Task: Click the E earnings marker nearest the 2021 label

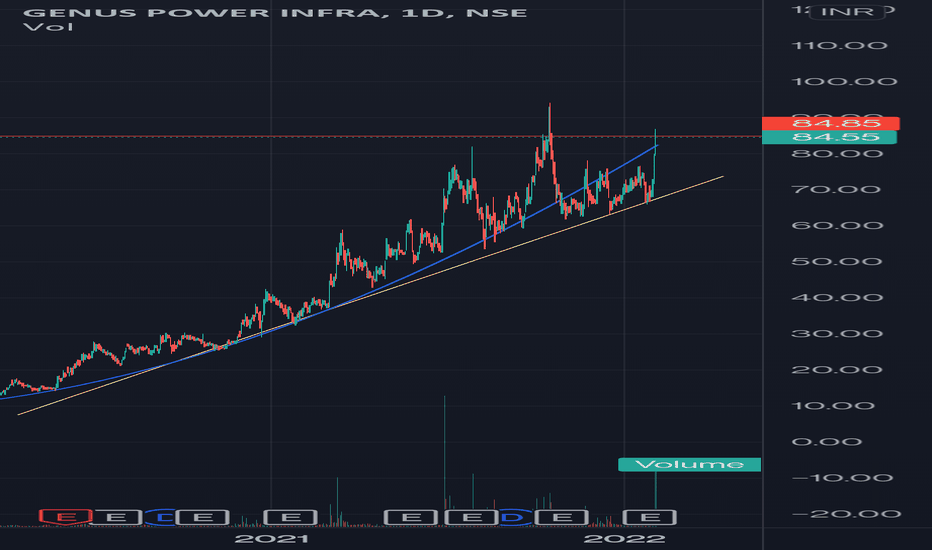Action: pyautogui.click(x=291, y=517)
